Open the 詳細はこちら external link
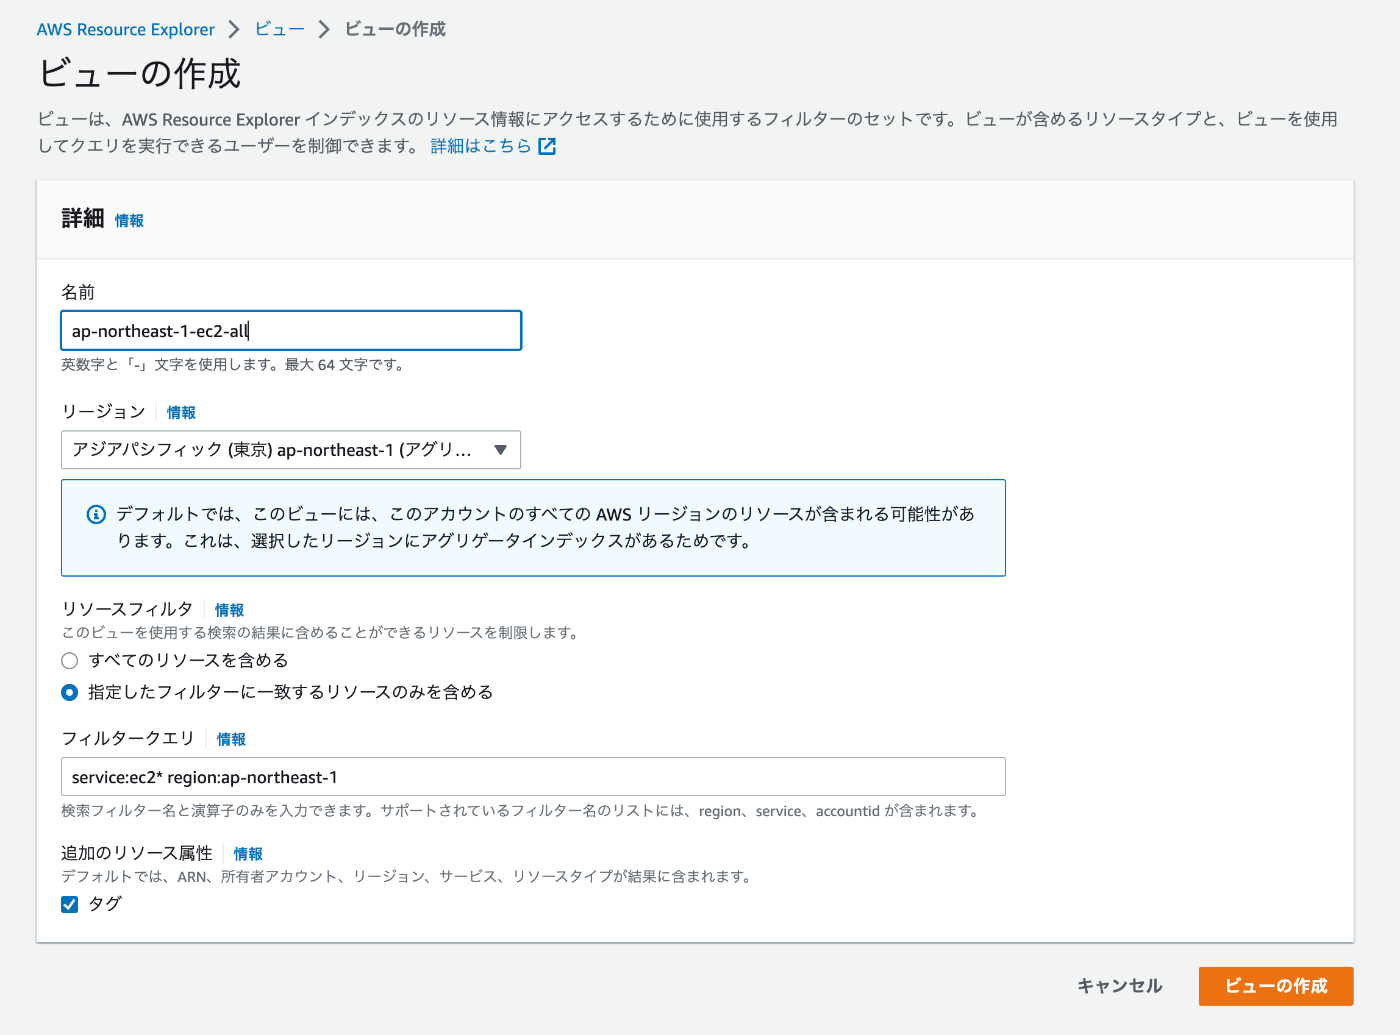Image resolution: width=1400 pixels, height=1035 pixels. click(481, 146)
